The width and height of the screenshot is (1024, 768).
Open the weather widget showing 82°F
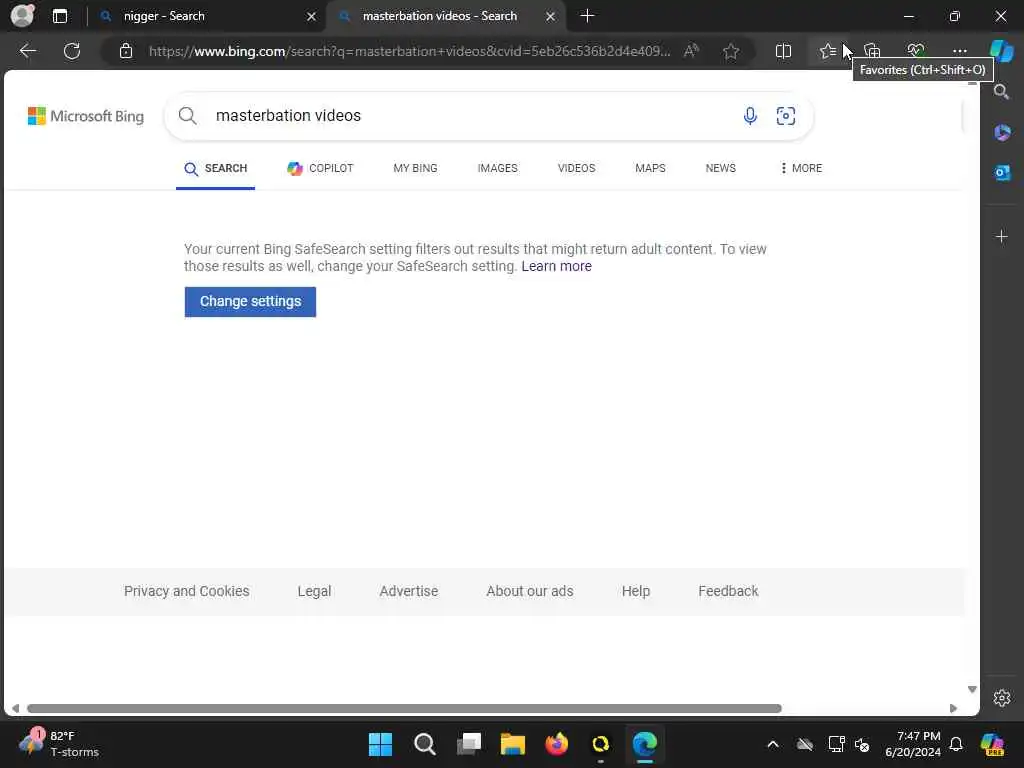click(59, 744)
